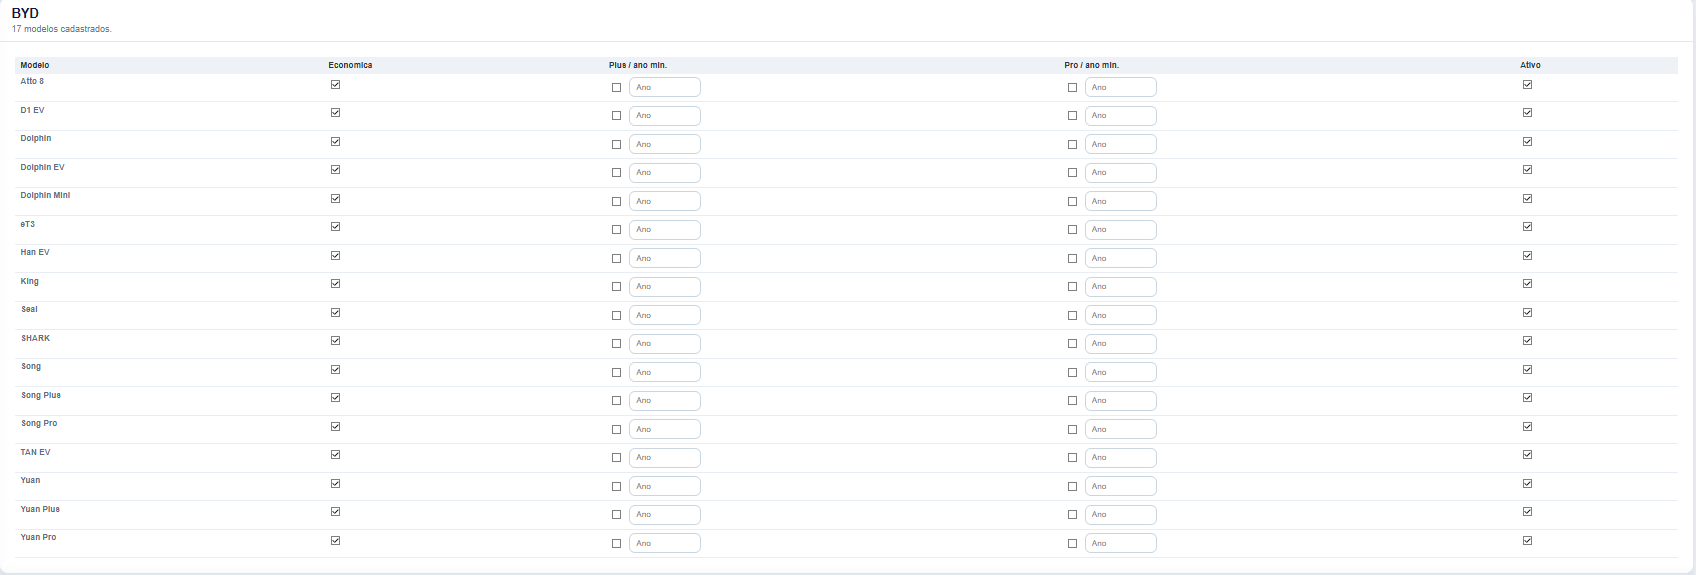Click Plus year field for eT3
The image size is (1696, 575).
[664, 229]
